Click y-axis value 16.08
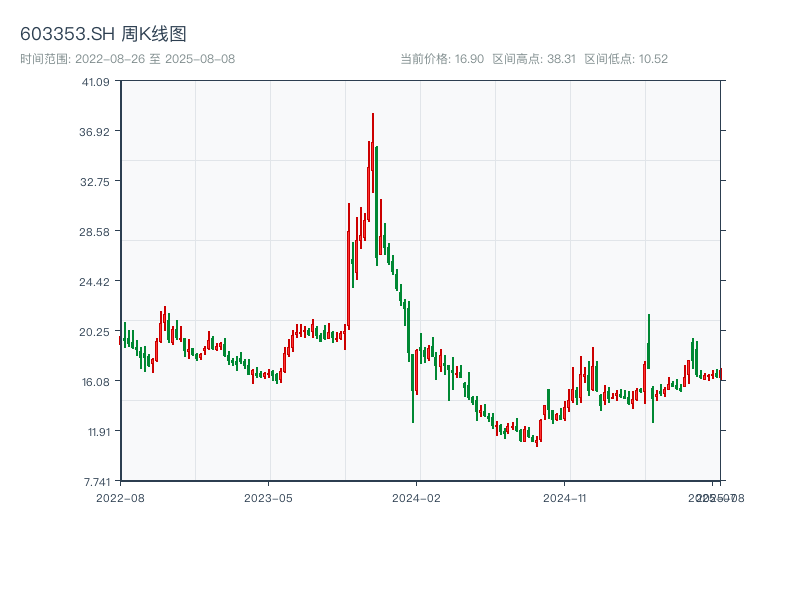Viewport: 800px width, 600px height. pos(96,382)
